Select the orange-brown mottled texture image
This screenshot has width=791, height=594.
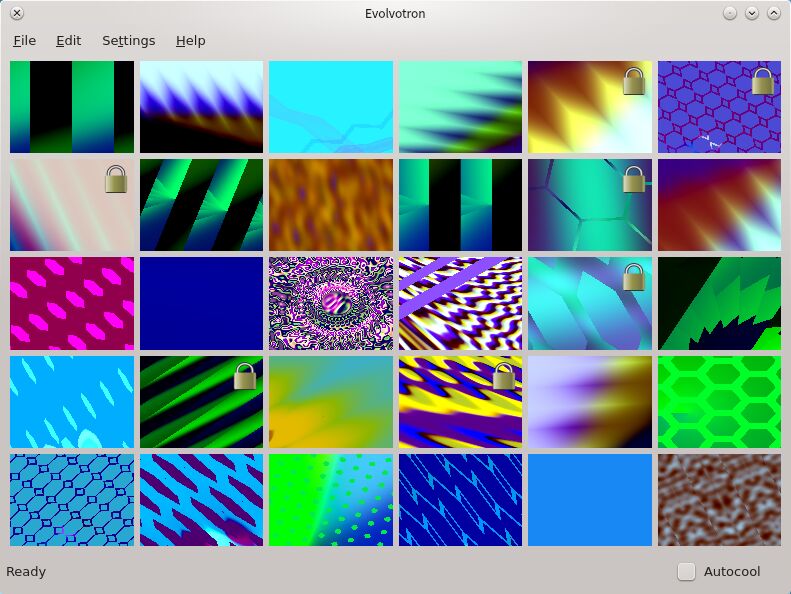[331, 205]
